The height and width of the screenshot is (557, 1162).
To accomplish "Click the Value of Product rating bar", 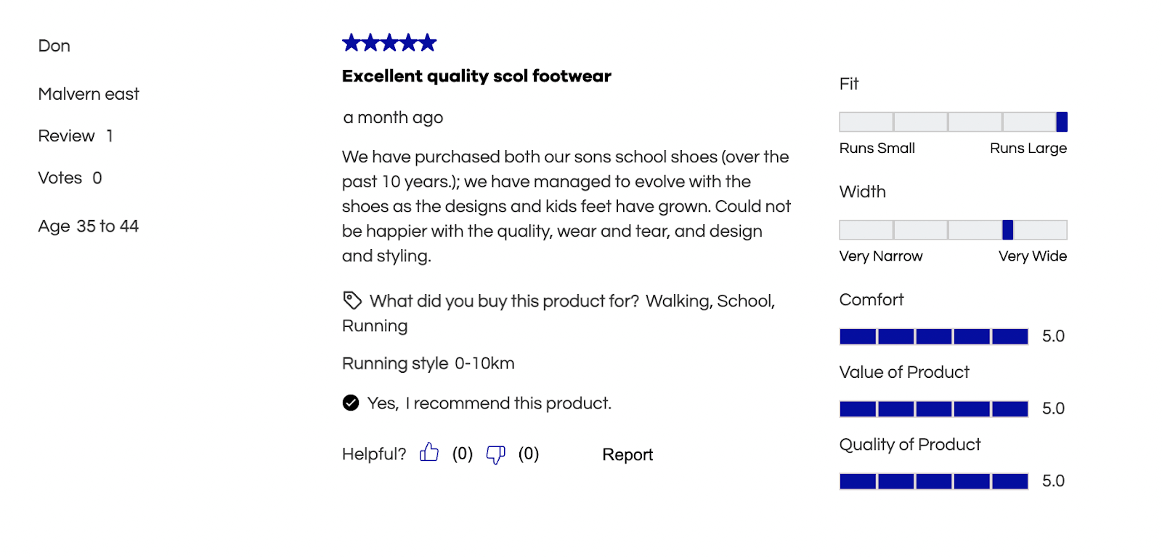I will (x=934, y=409).
